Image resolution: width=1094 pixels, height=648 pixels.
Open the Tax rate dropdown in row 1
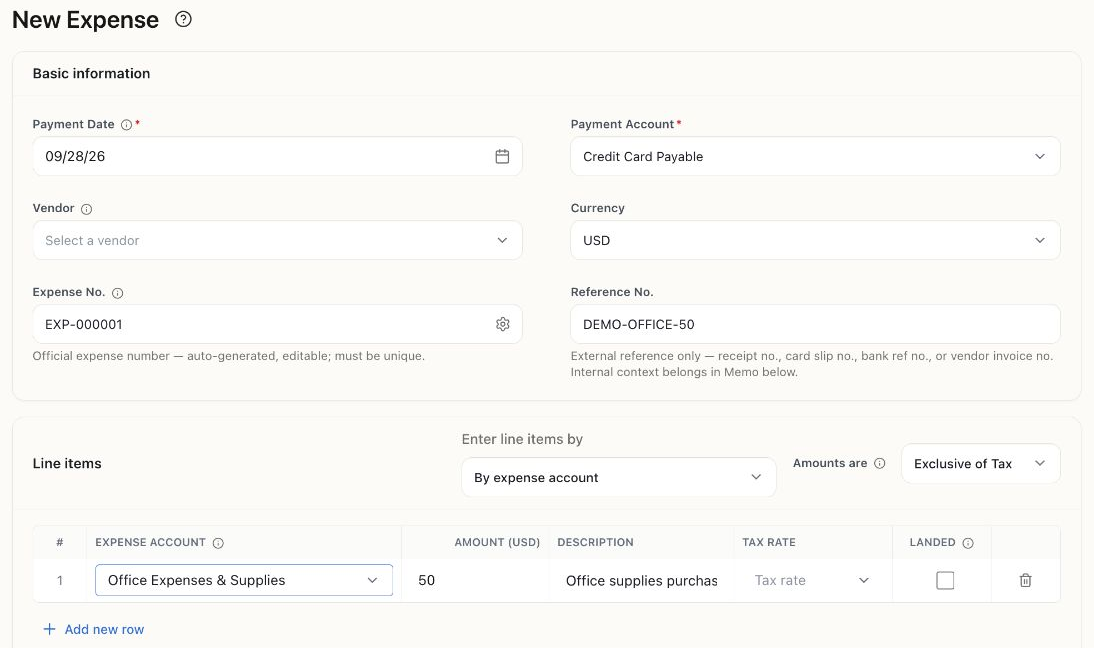click(x=812, y=580)
